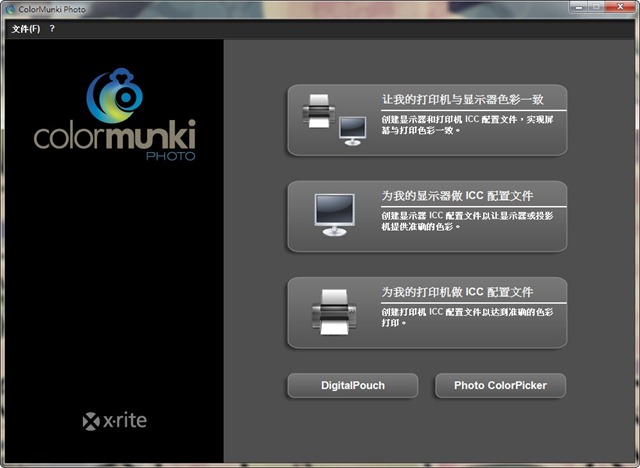Minimize the ColorMunki Photo window

click(579, 7)
